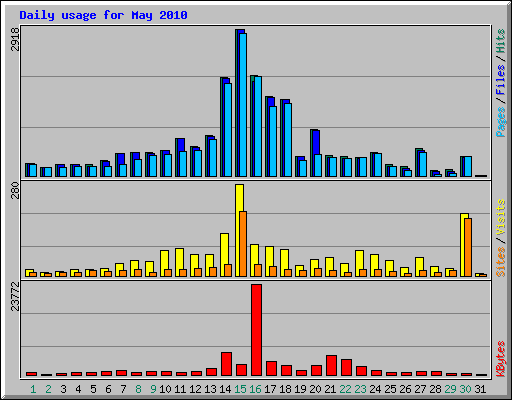512x400 pixels.
Task: Click day label 23 on the x-axis
Action: point(360,389)
